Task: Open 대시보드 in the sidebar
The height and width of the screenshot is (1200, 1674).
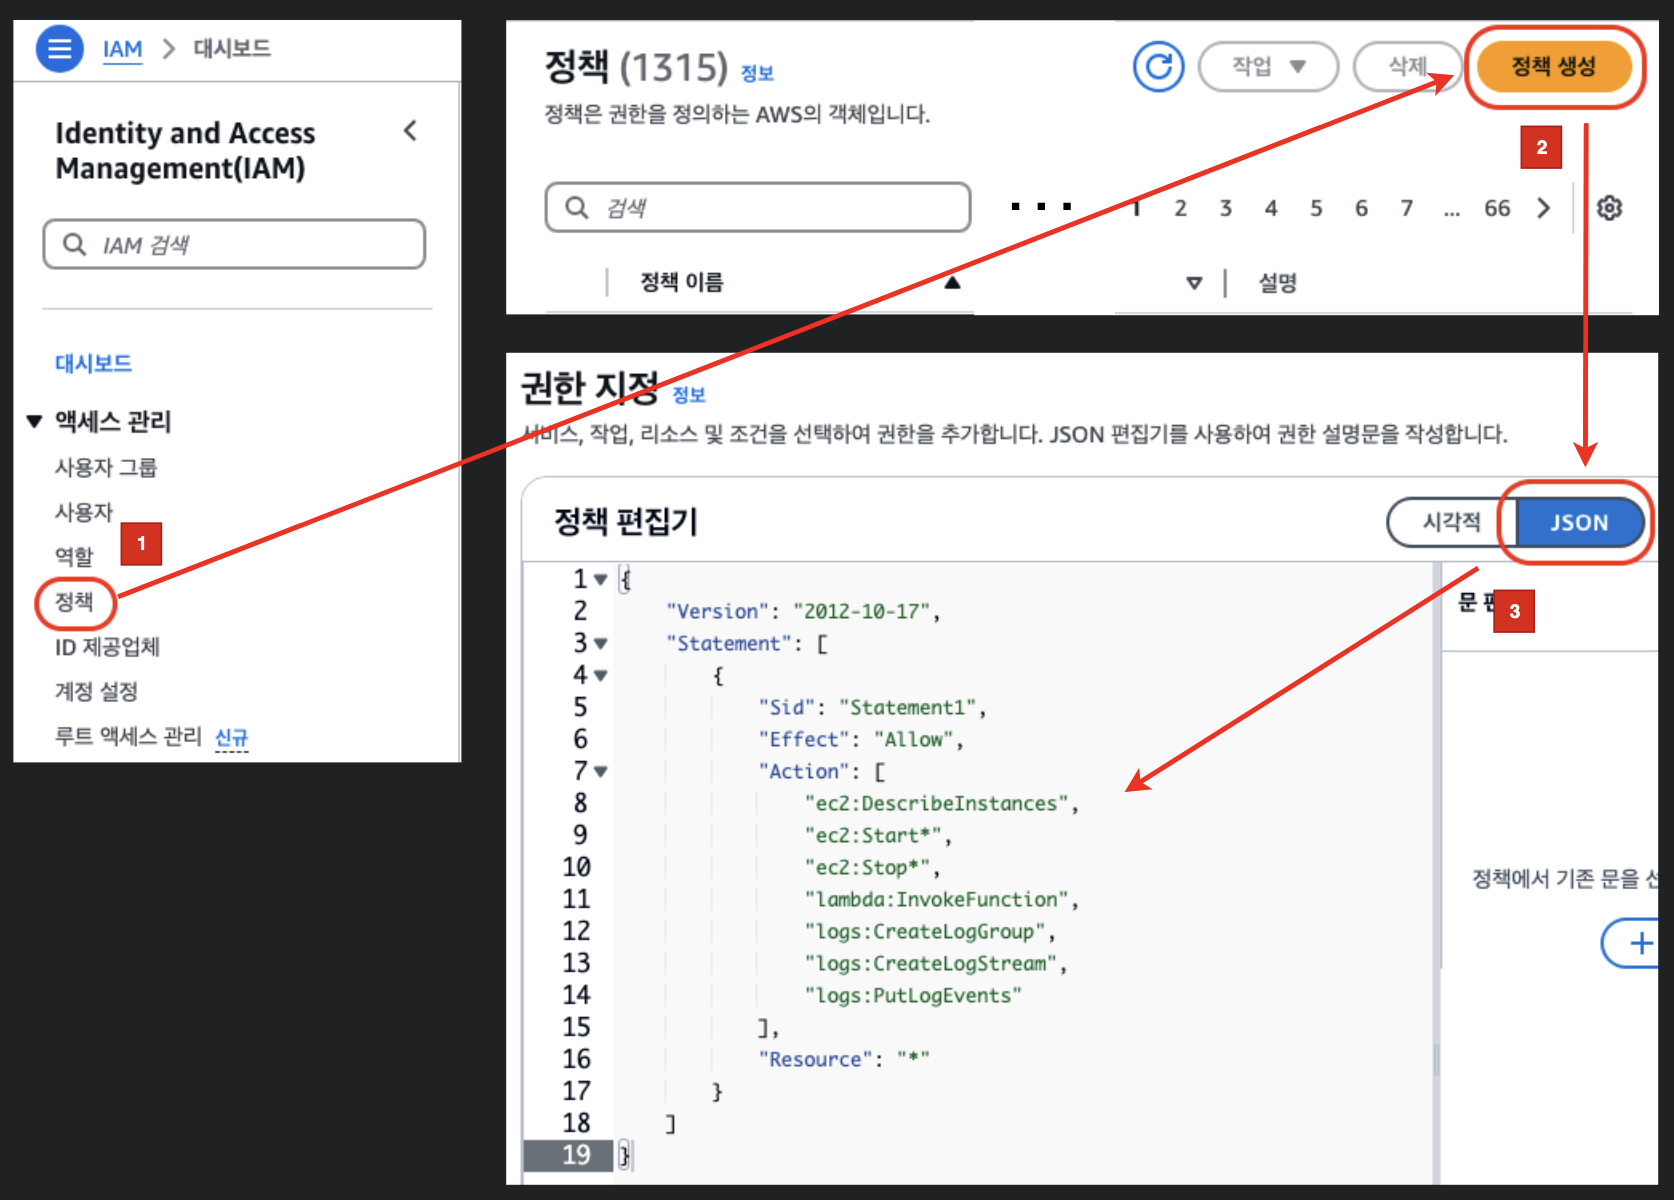Action: [x=93, y=363]
